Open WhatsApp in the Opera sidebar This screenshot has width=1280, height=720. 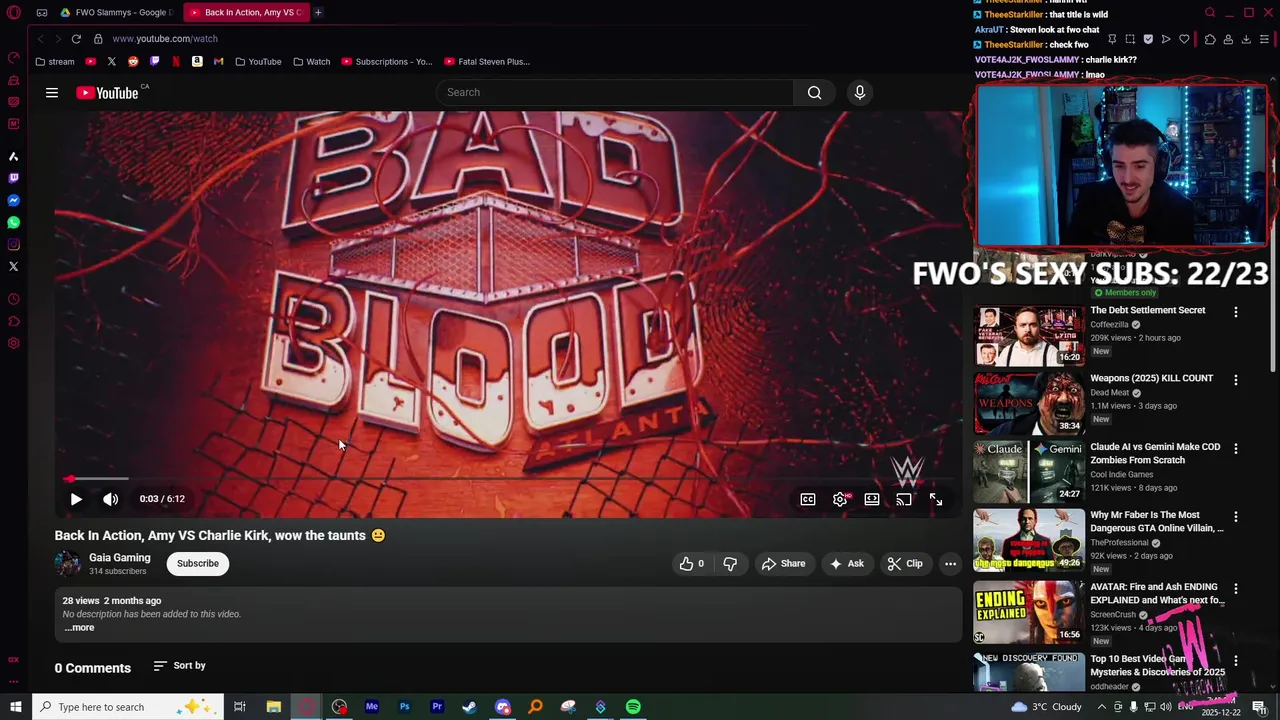(13, 223)
